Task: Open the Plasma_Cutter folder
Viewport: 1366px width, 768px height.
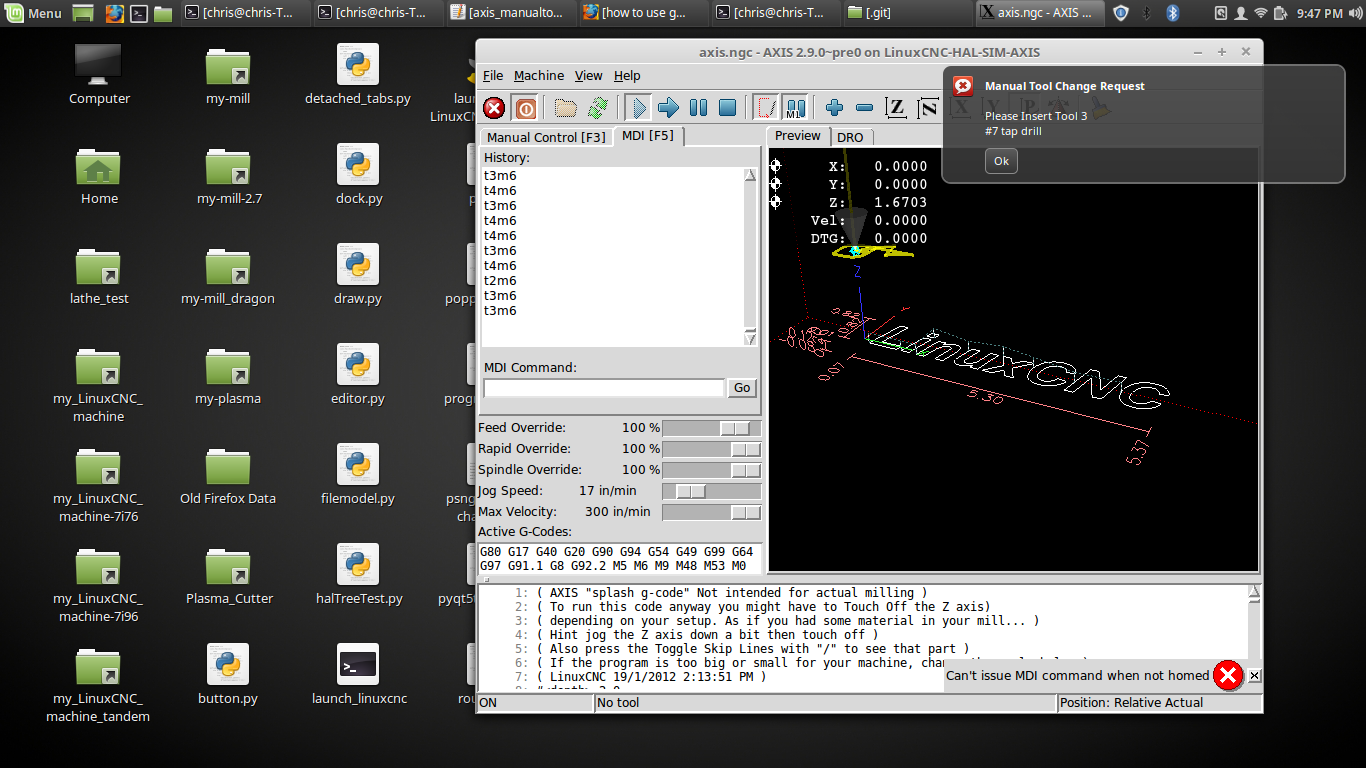Action: (x=228, y=575)
